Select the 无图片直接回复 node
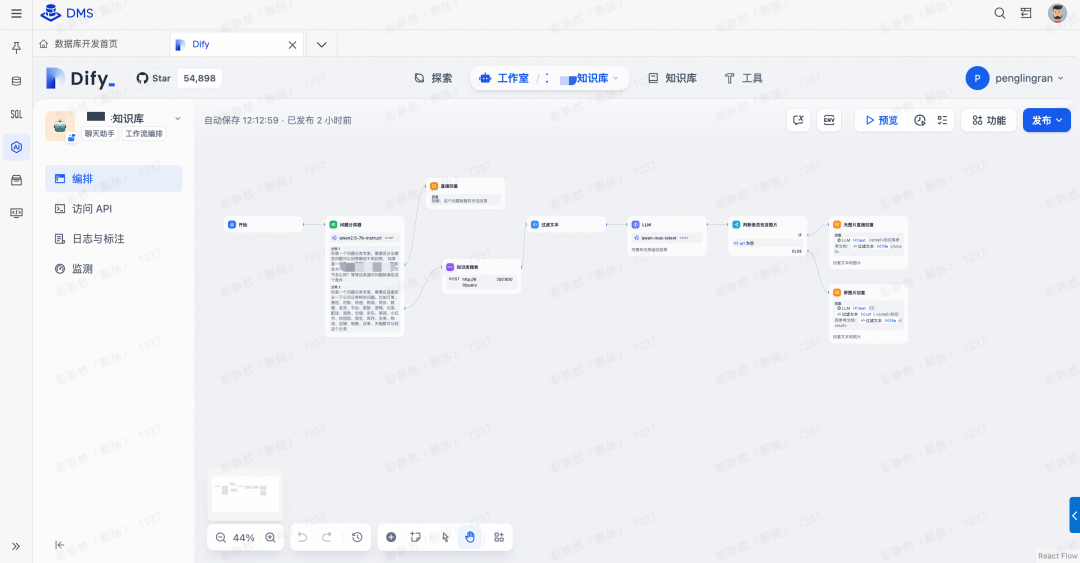The image size is (1080, 563). (x=869, y=243)
